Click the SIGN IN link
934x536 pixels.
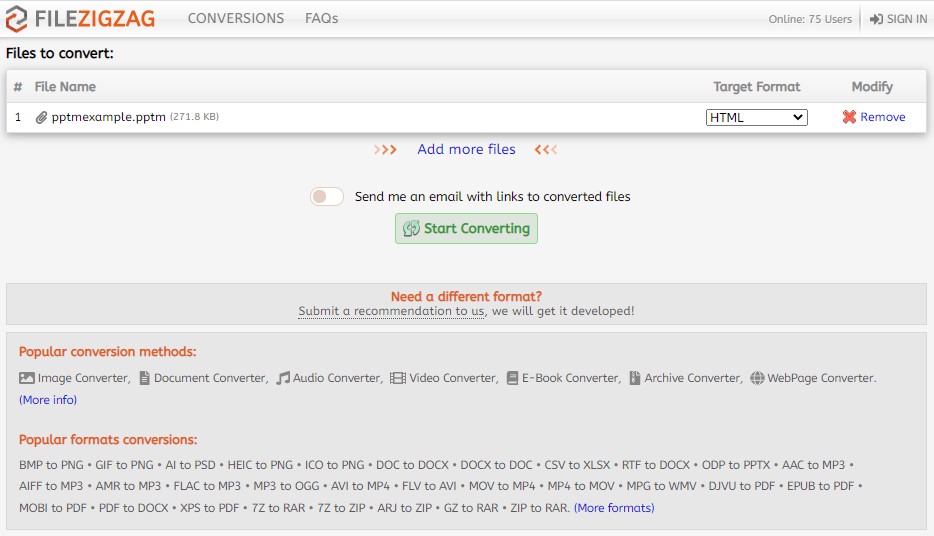898,19
